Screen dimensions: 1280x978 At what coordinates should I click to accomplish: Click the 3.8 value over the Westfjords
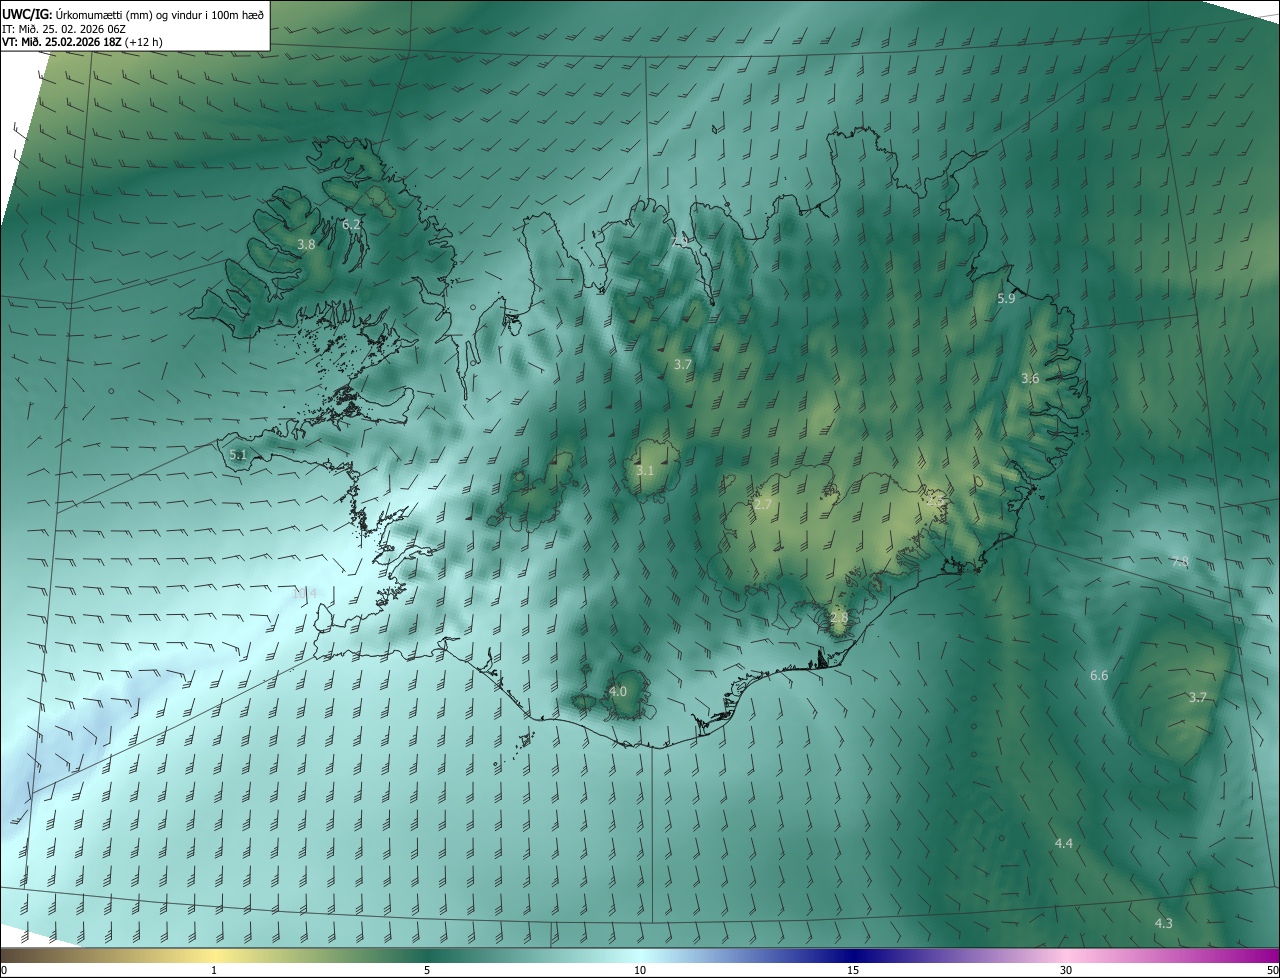(306, 244)
